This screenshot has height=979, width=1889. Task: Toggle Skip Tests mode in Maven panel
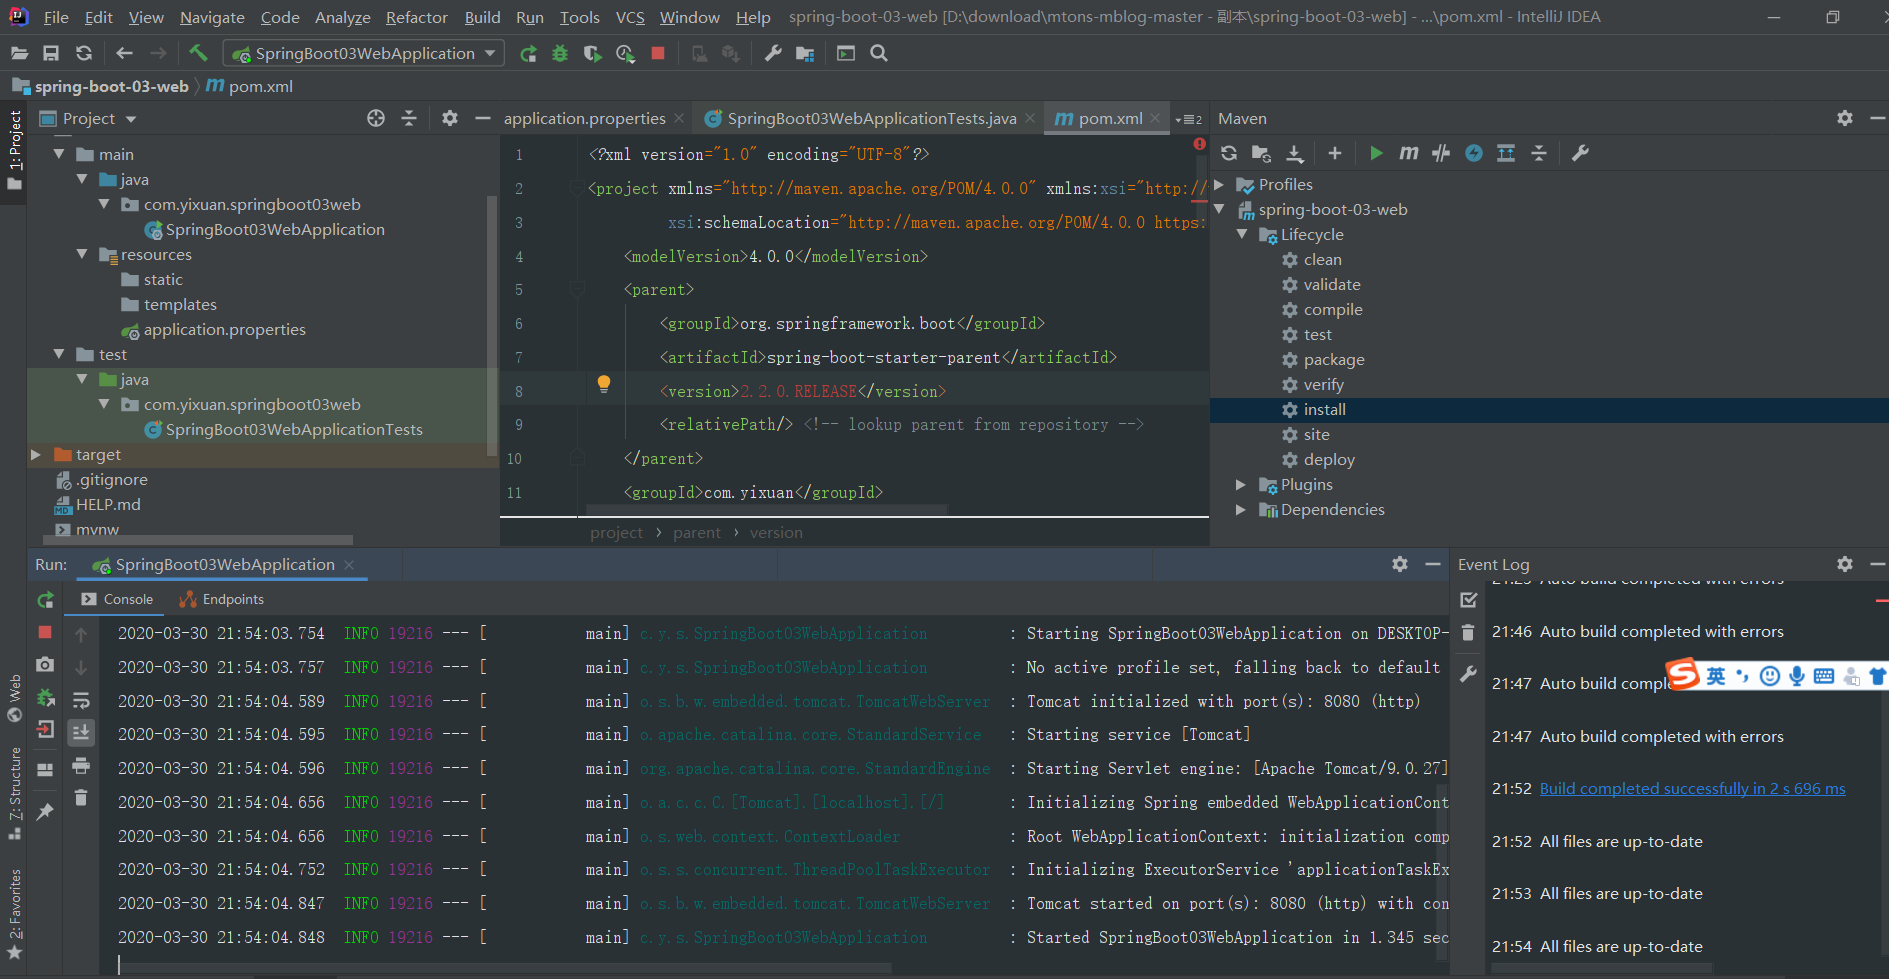1441,153
